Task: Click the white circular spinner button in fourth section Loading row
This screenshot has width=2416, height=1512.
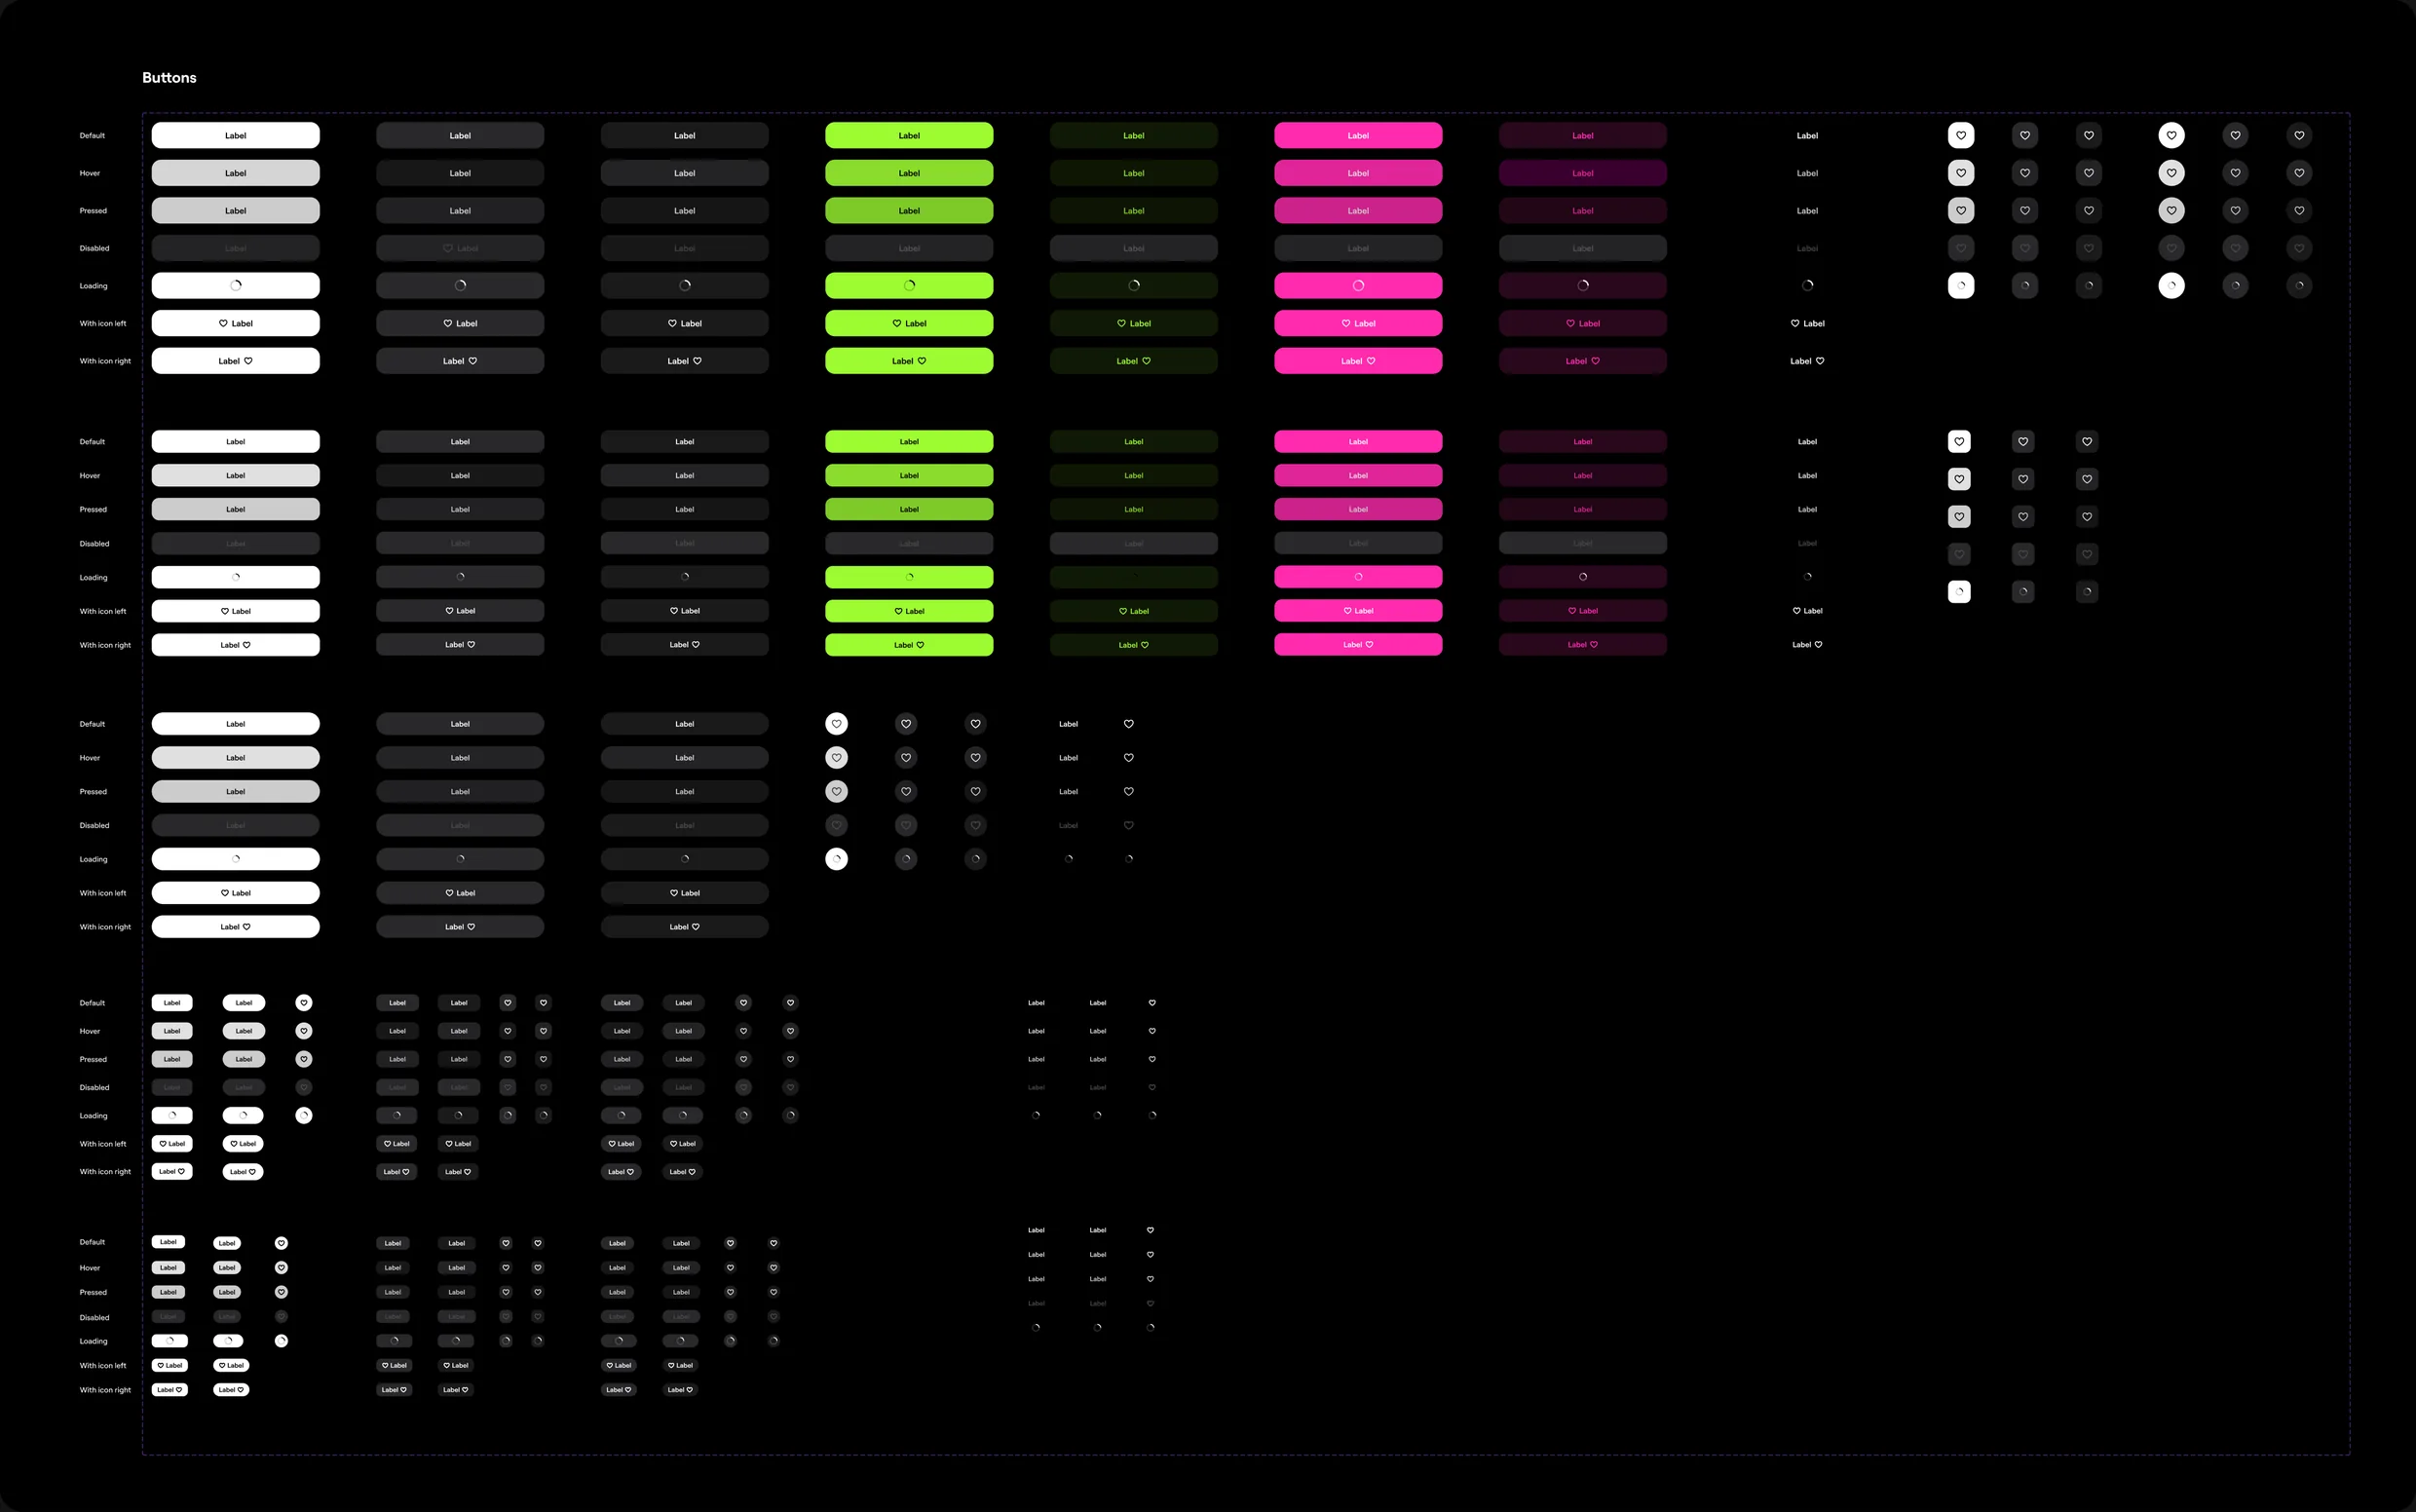Action: [304, 1116]
